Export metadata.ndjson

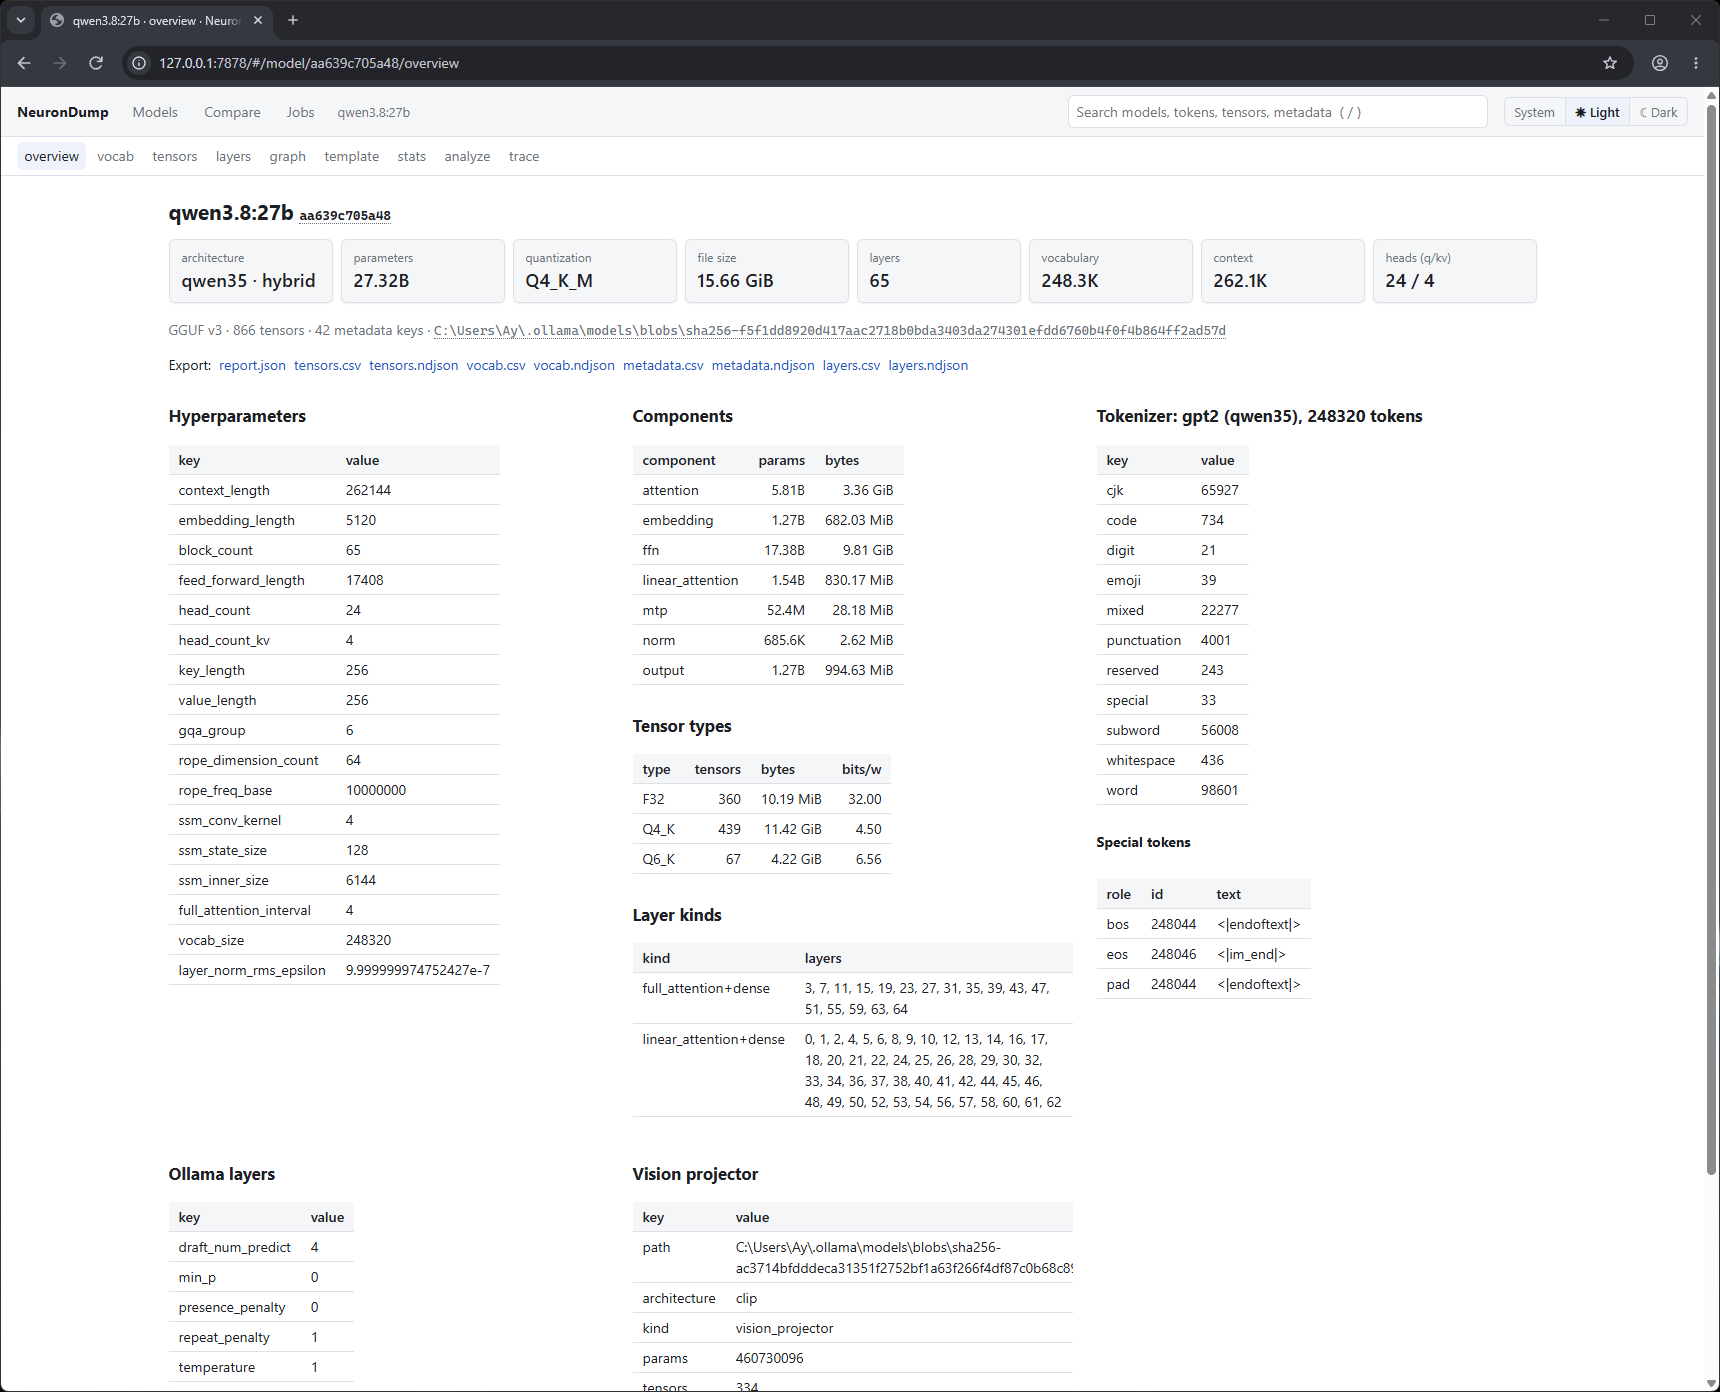coord(763,365)
